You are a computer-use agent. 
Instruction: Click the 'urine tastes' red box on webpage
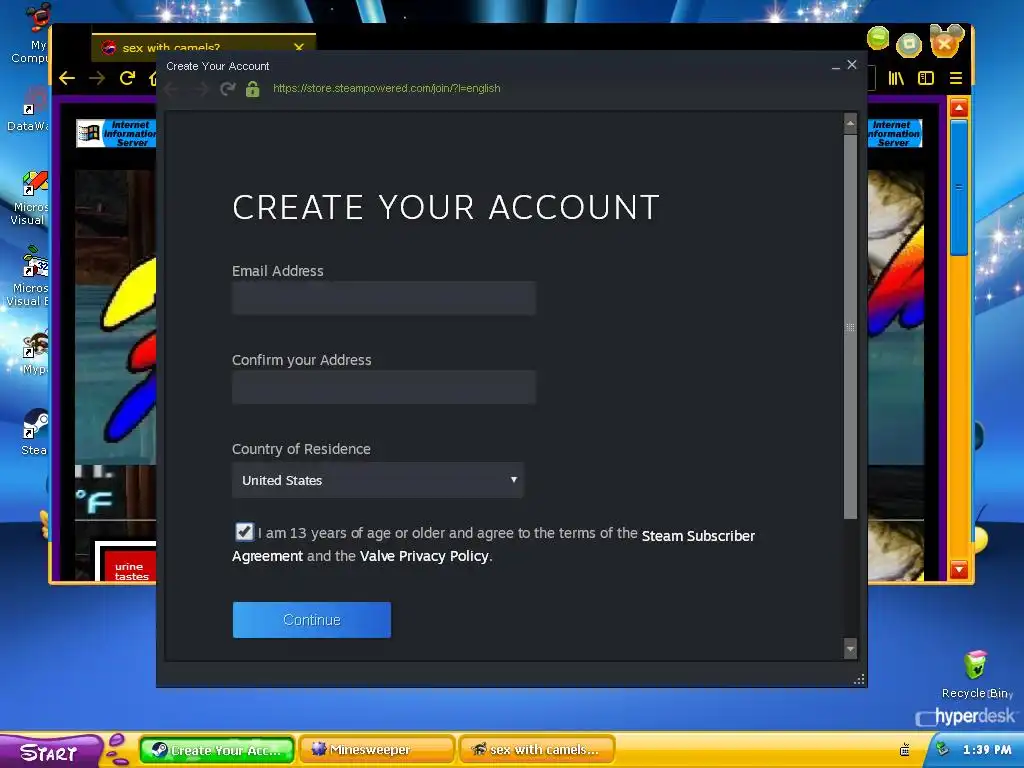[x=131, y=567]
